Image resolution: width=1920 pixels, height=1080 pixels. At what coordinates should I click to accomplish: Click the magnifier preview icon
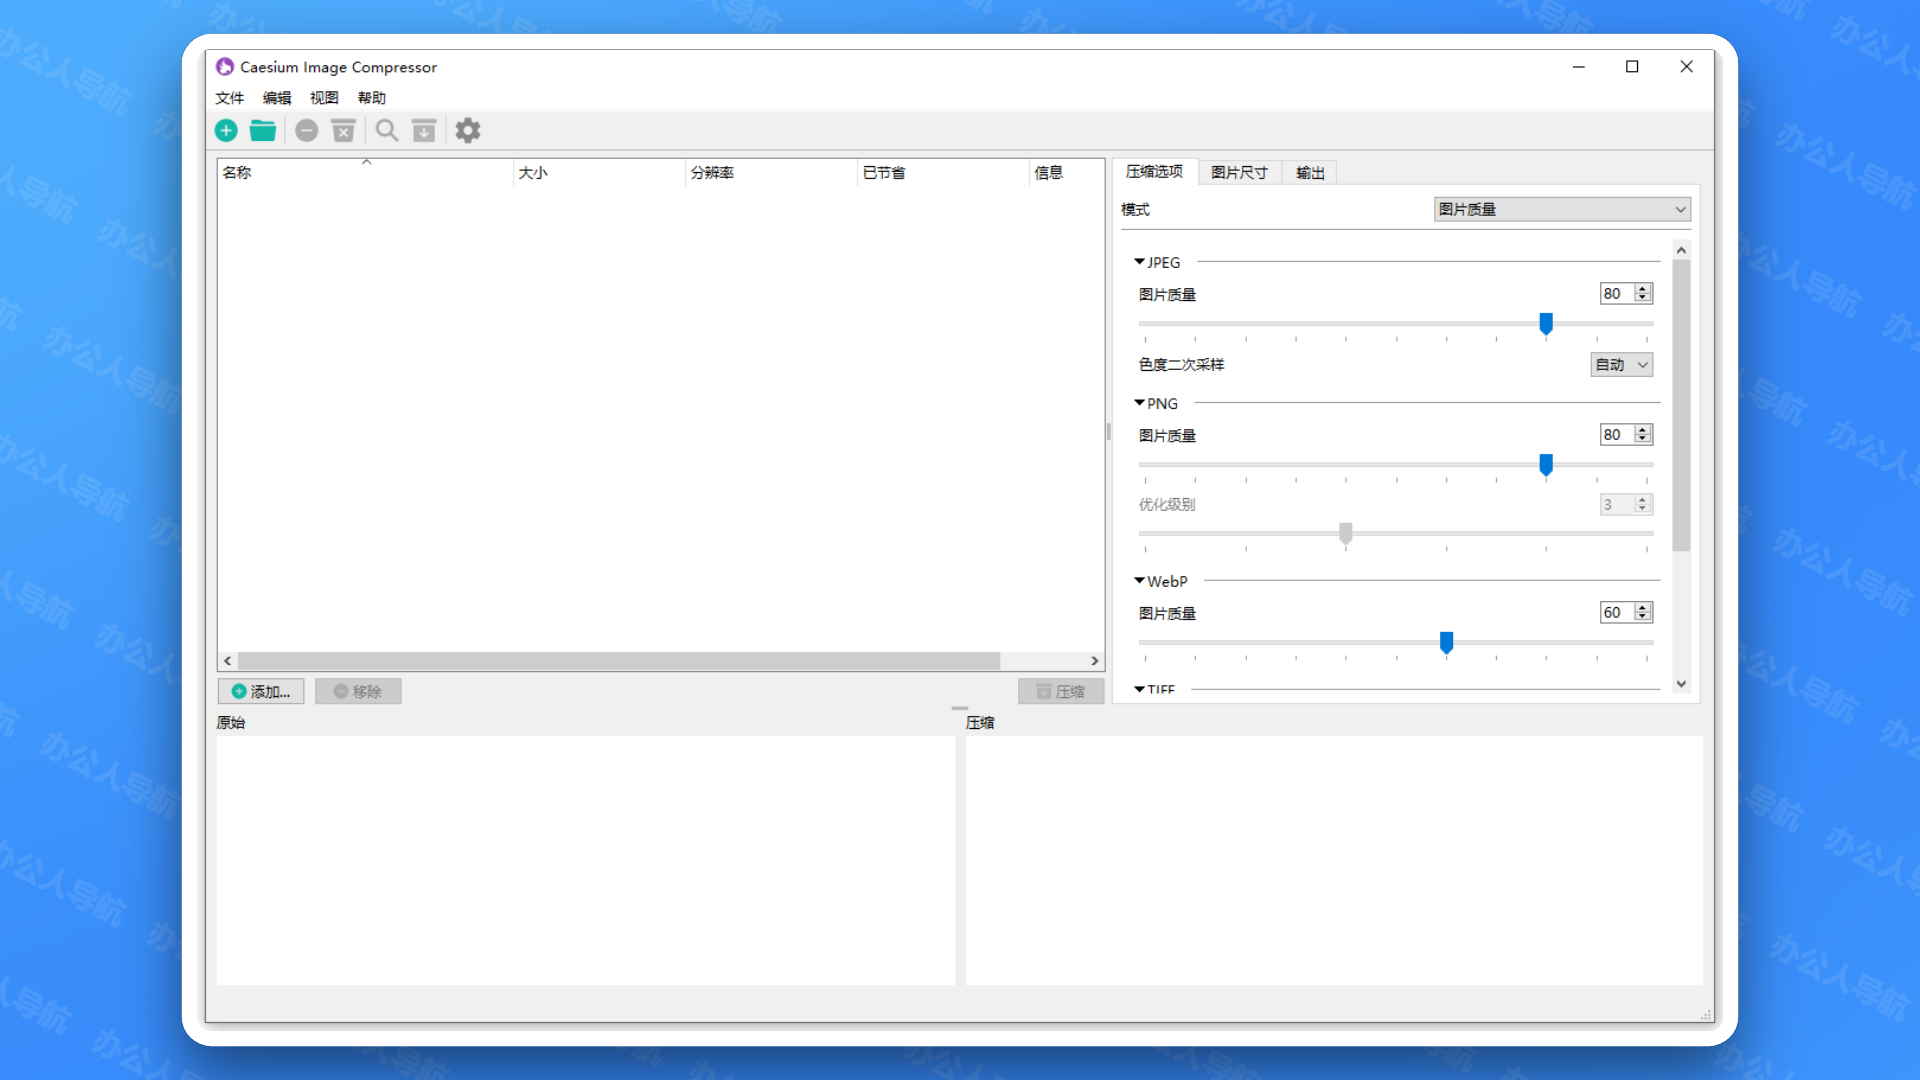pos(387,131)
